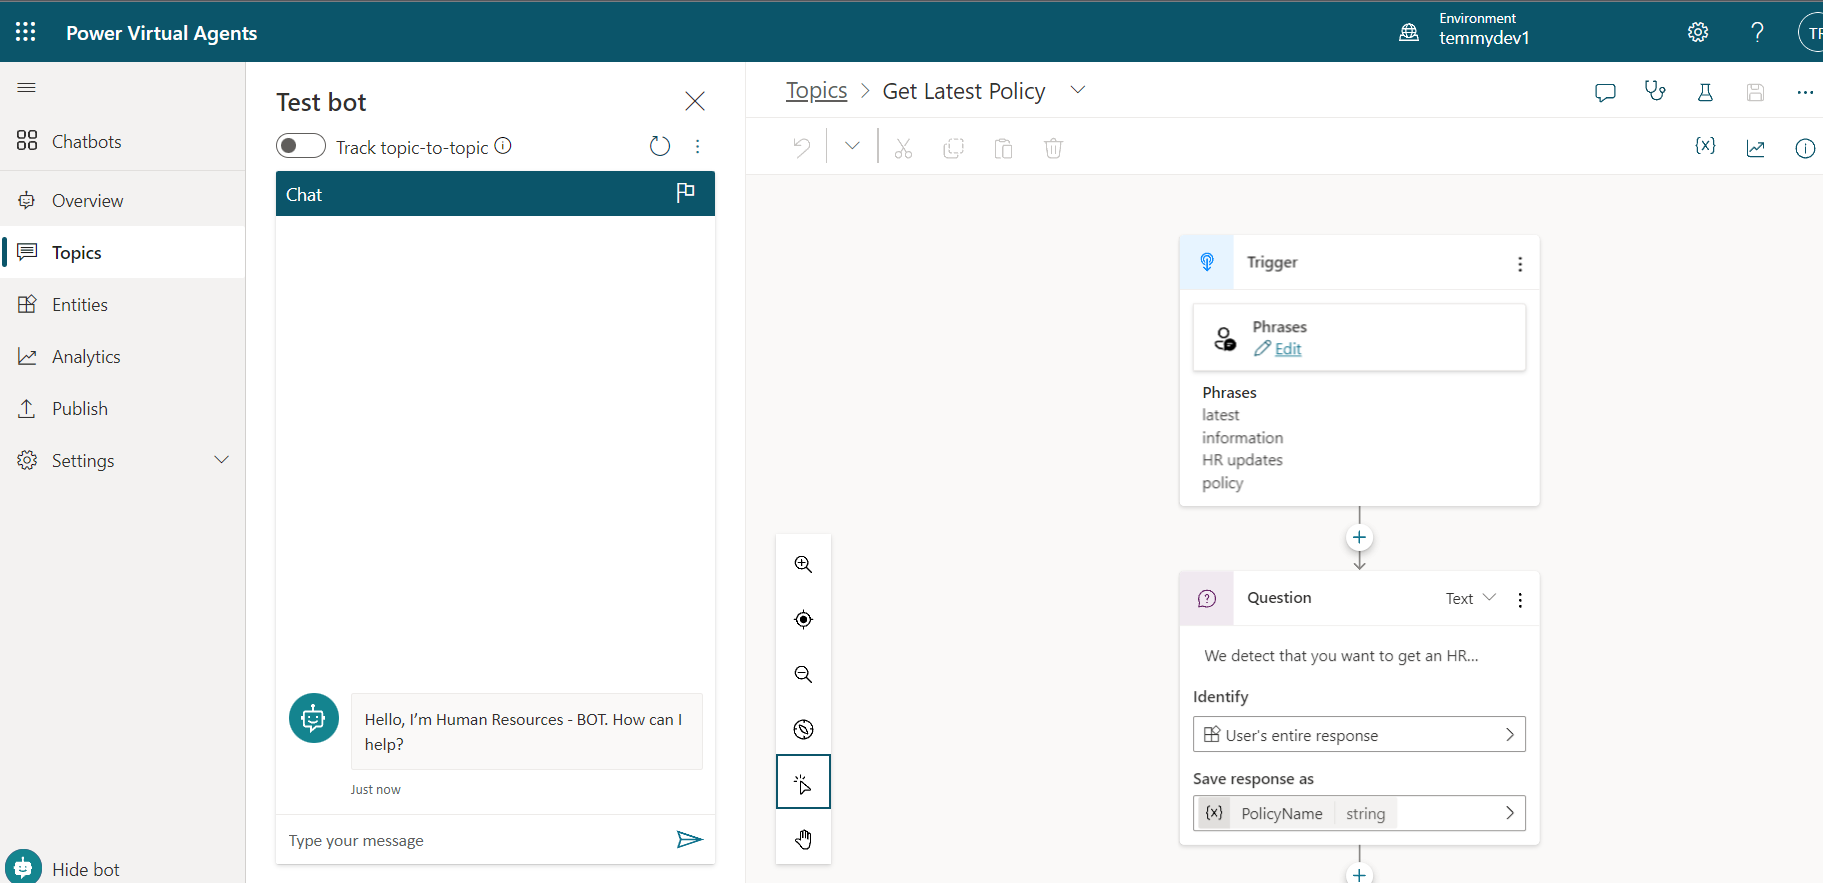Click the 'HR updates' trigger phrase
Image resolution: width=1823 pixels, height=883 pixels.
[1242, 460]
